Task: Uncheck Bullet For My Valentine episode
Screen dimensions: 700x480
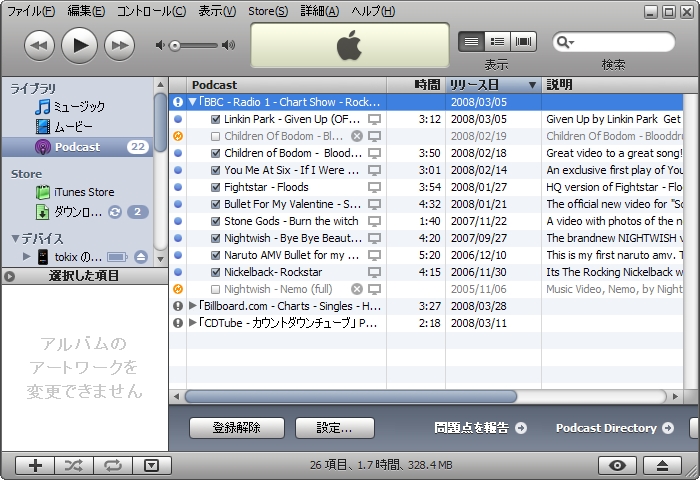Action: (216, 204)
